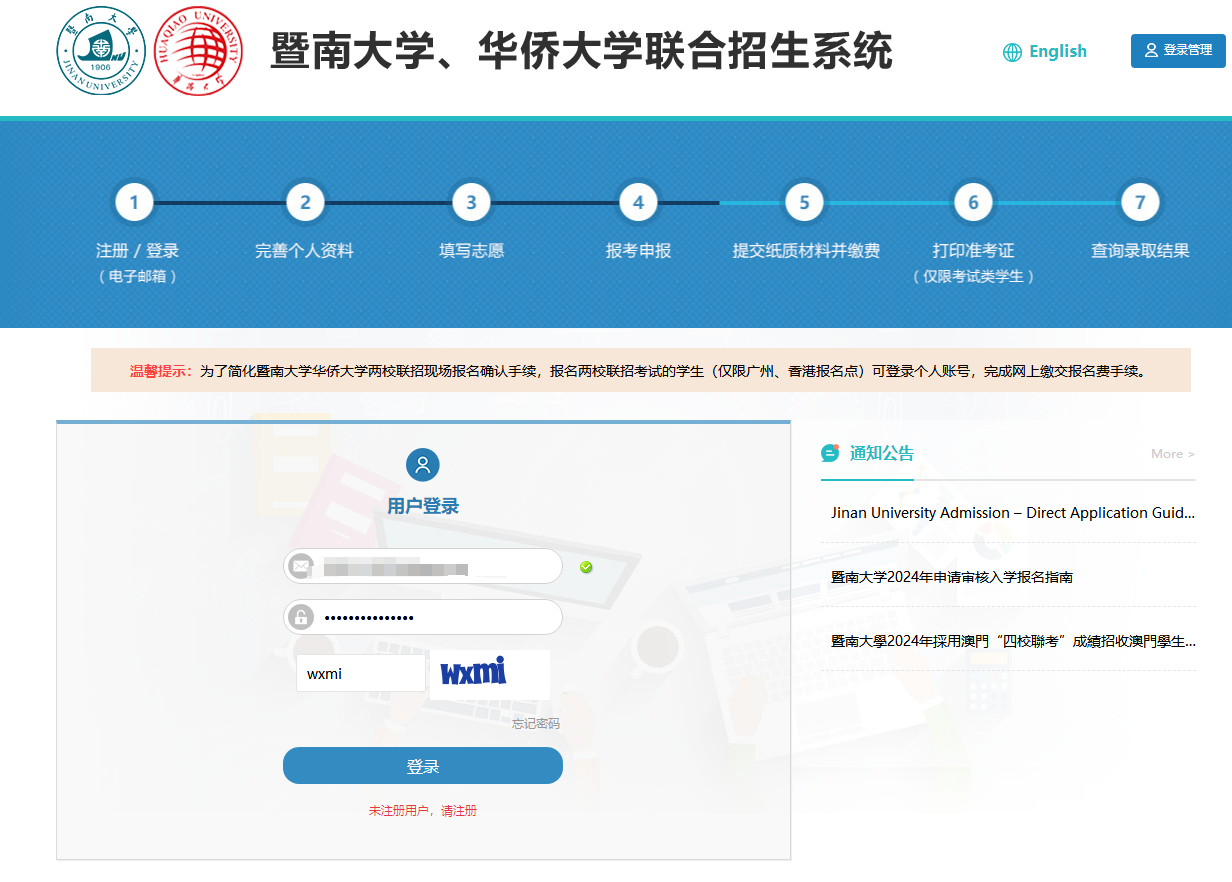Click step 7 circle 查询录取结果

[x=1140, y=203]
